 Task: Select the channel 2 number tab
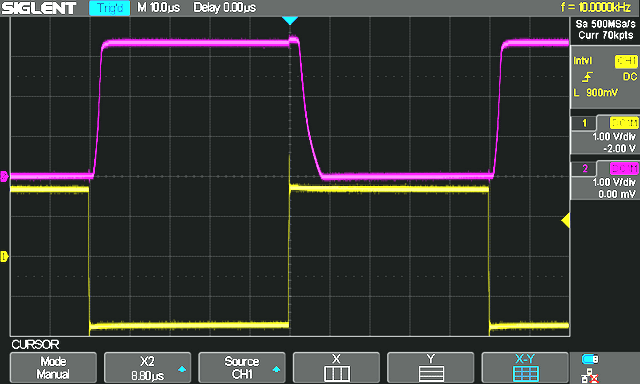pyautogui.click(x=584, y=169)
